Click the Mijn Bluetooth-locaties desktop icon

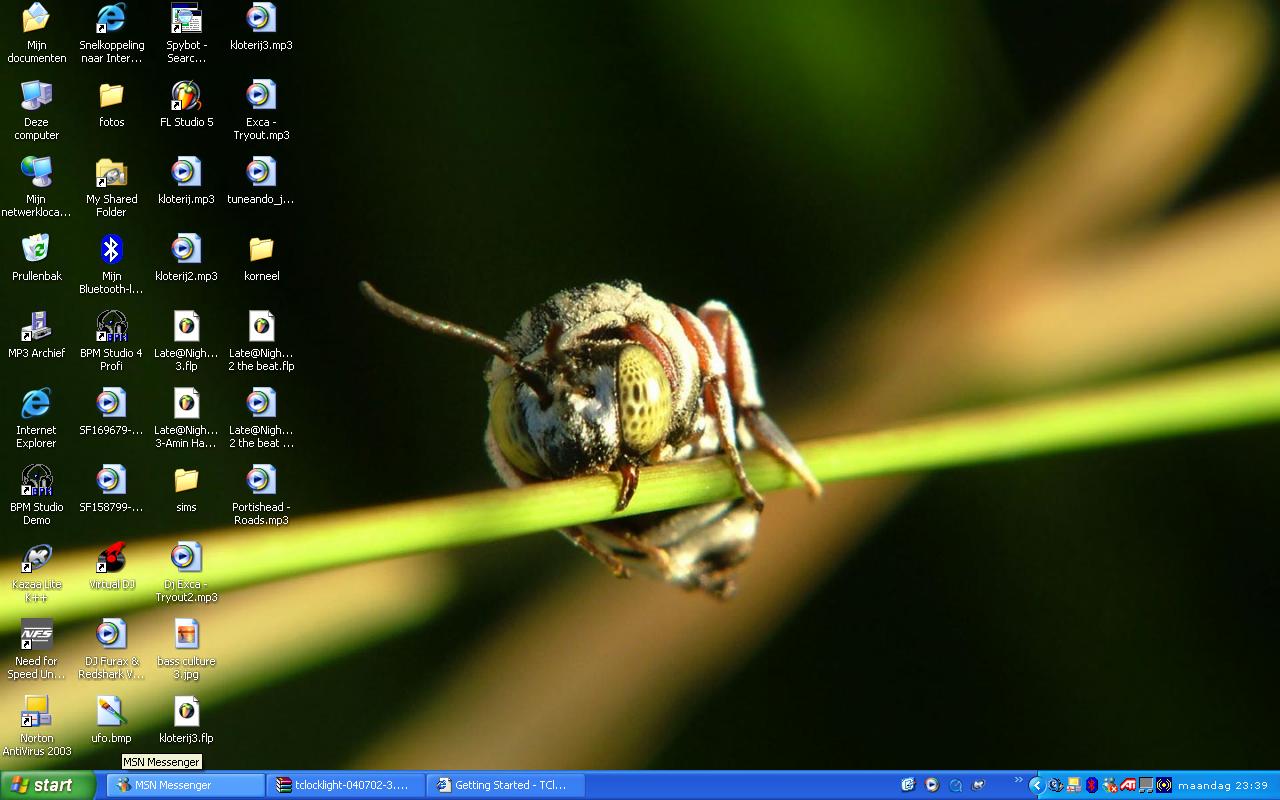[111, 251]
